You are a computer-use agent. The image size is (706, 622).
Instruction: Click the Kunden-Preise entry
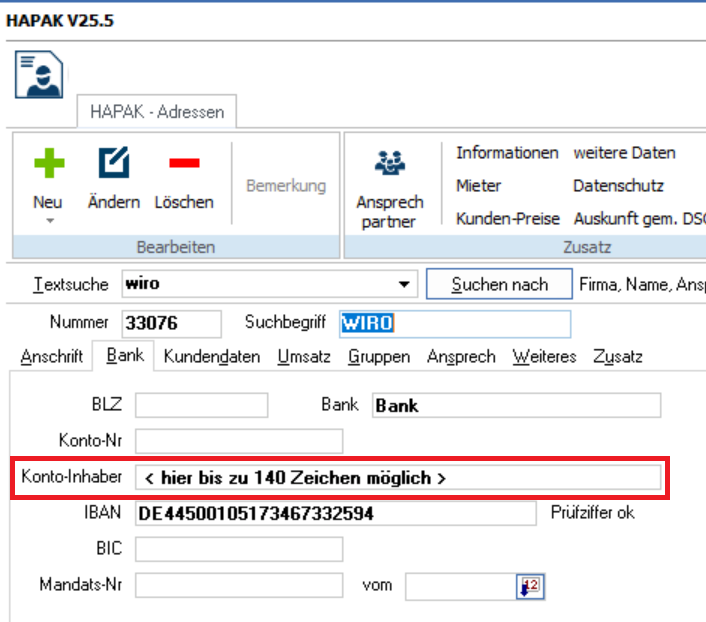(x=507, y=218)
